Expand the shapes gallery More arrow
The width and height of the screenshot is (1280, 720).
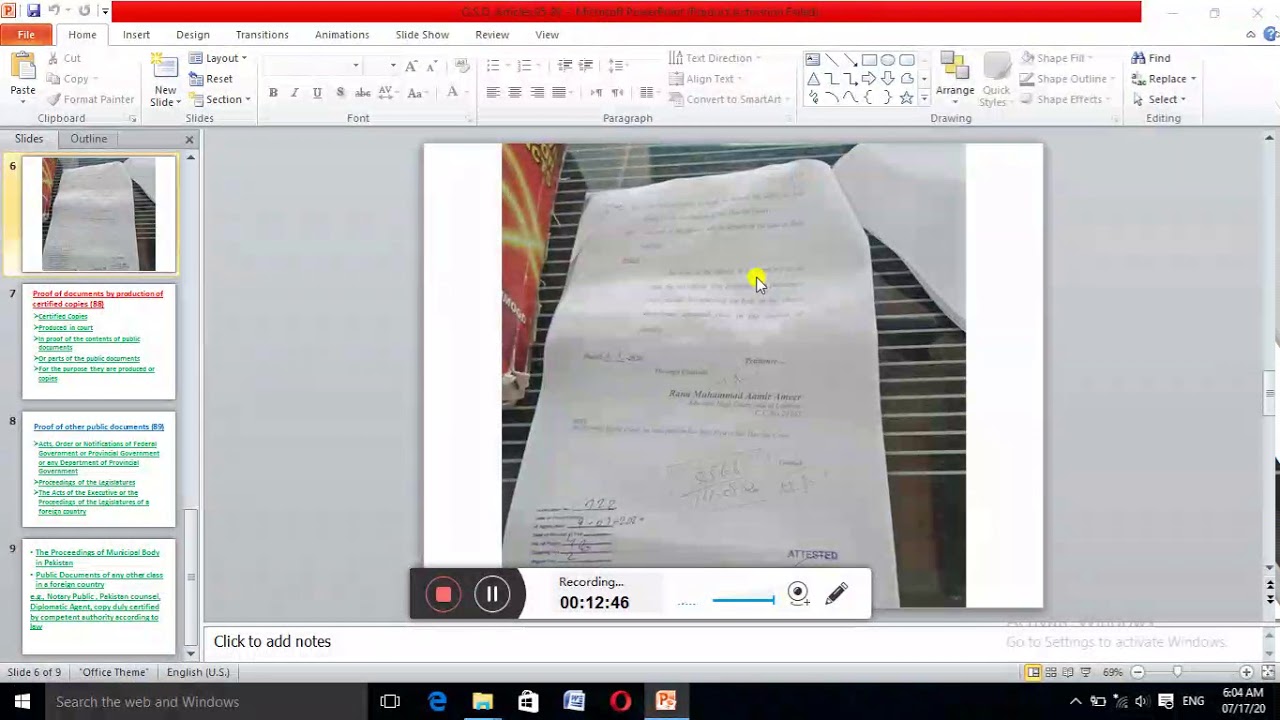pyautogui.click(x=924, y=98)
